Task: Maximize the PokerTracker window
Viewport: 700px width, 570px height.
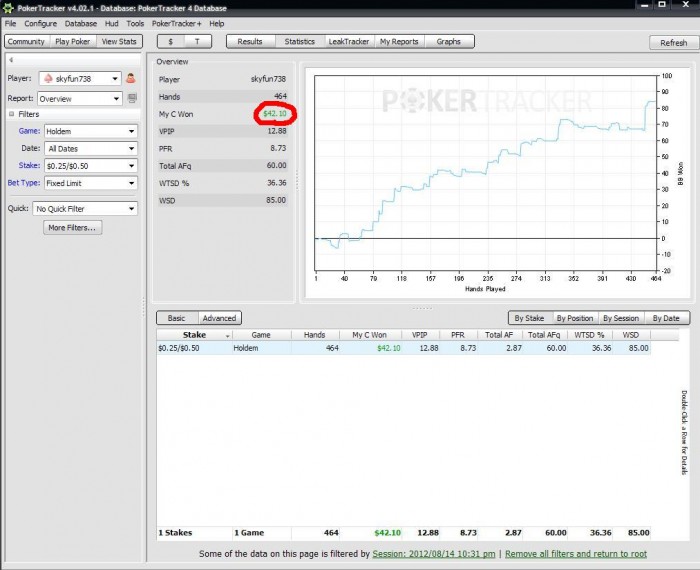Action: pos(662,5)
